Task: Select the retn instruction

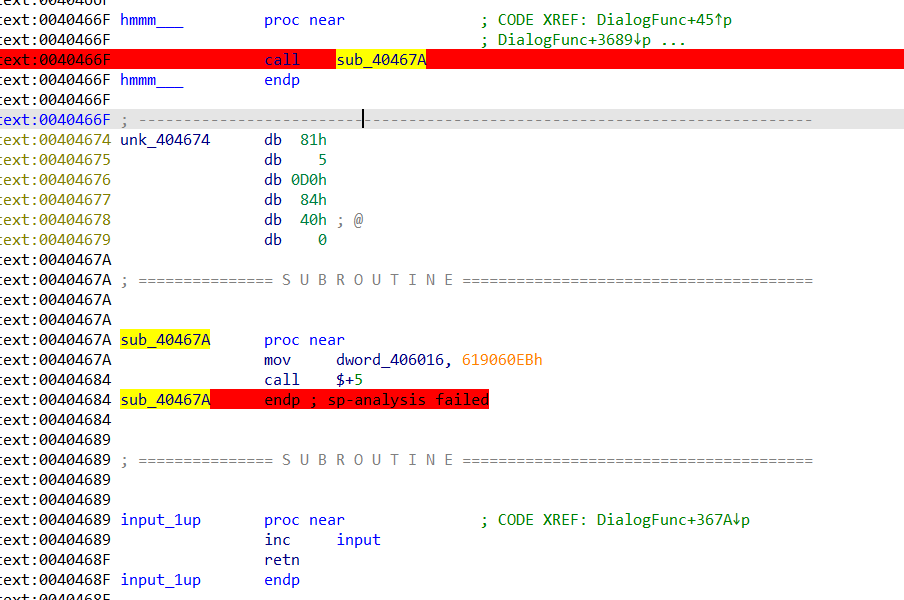Action: pyautogui.click(x=282, y=560)
